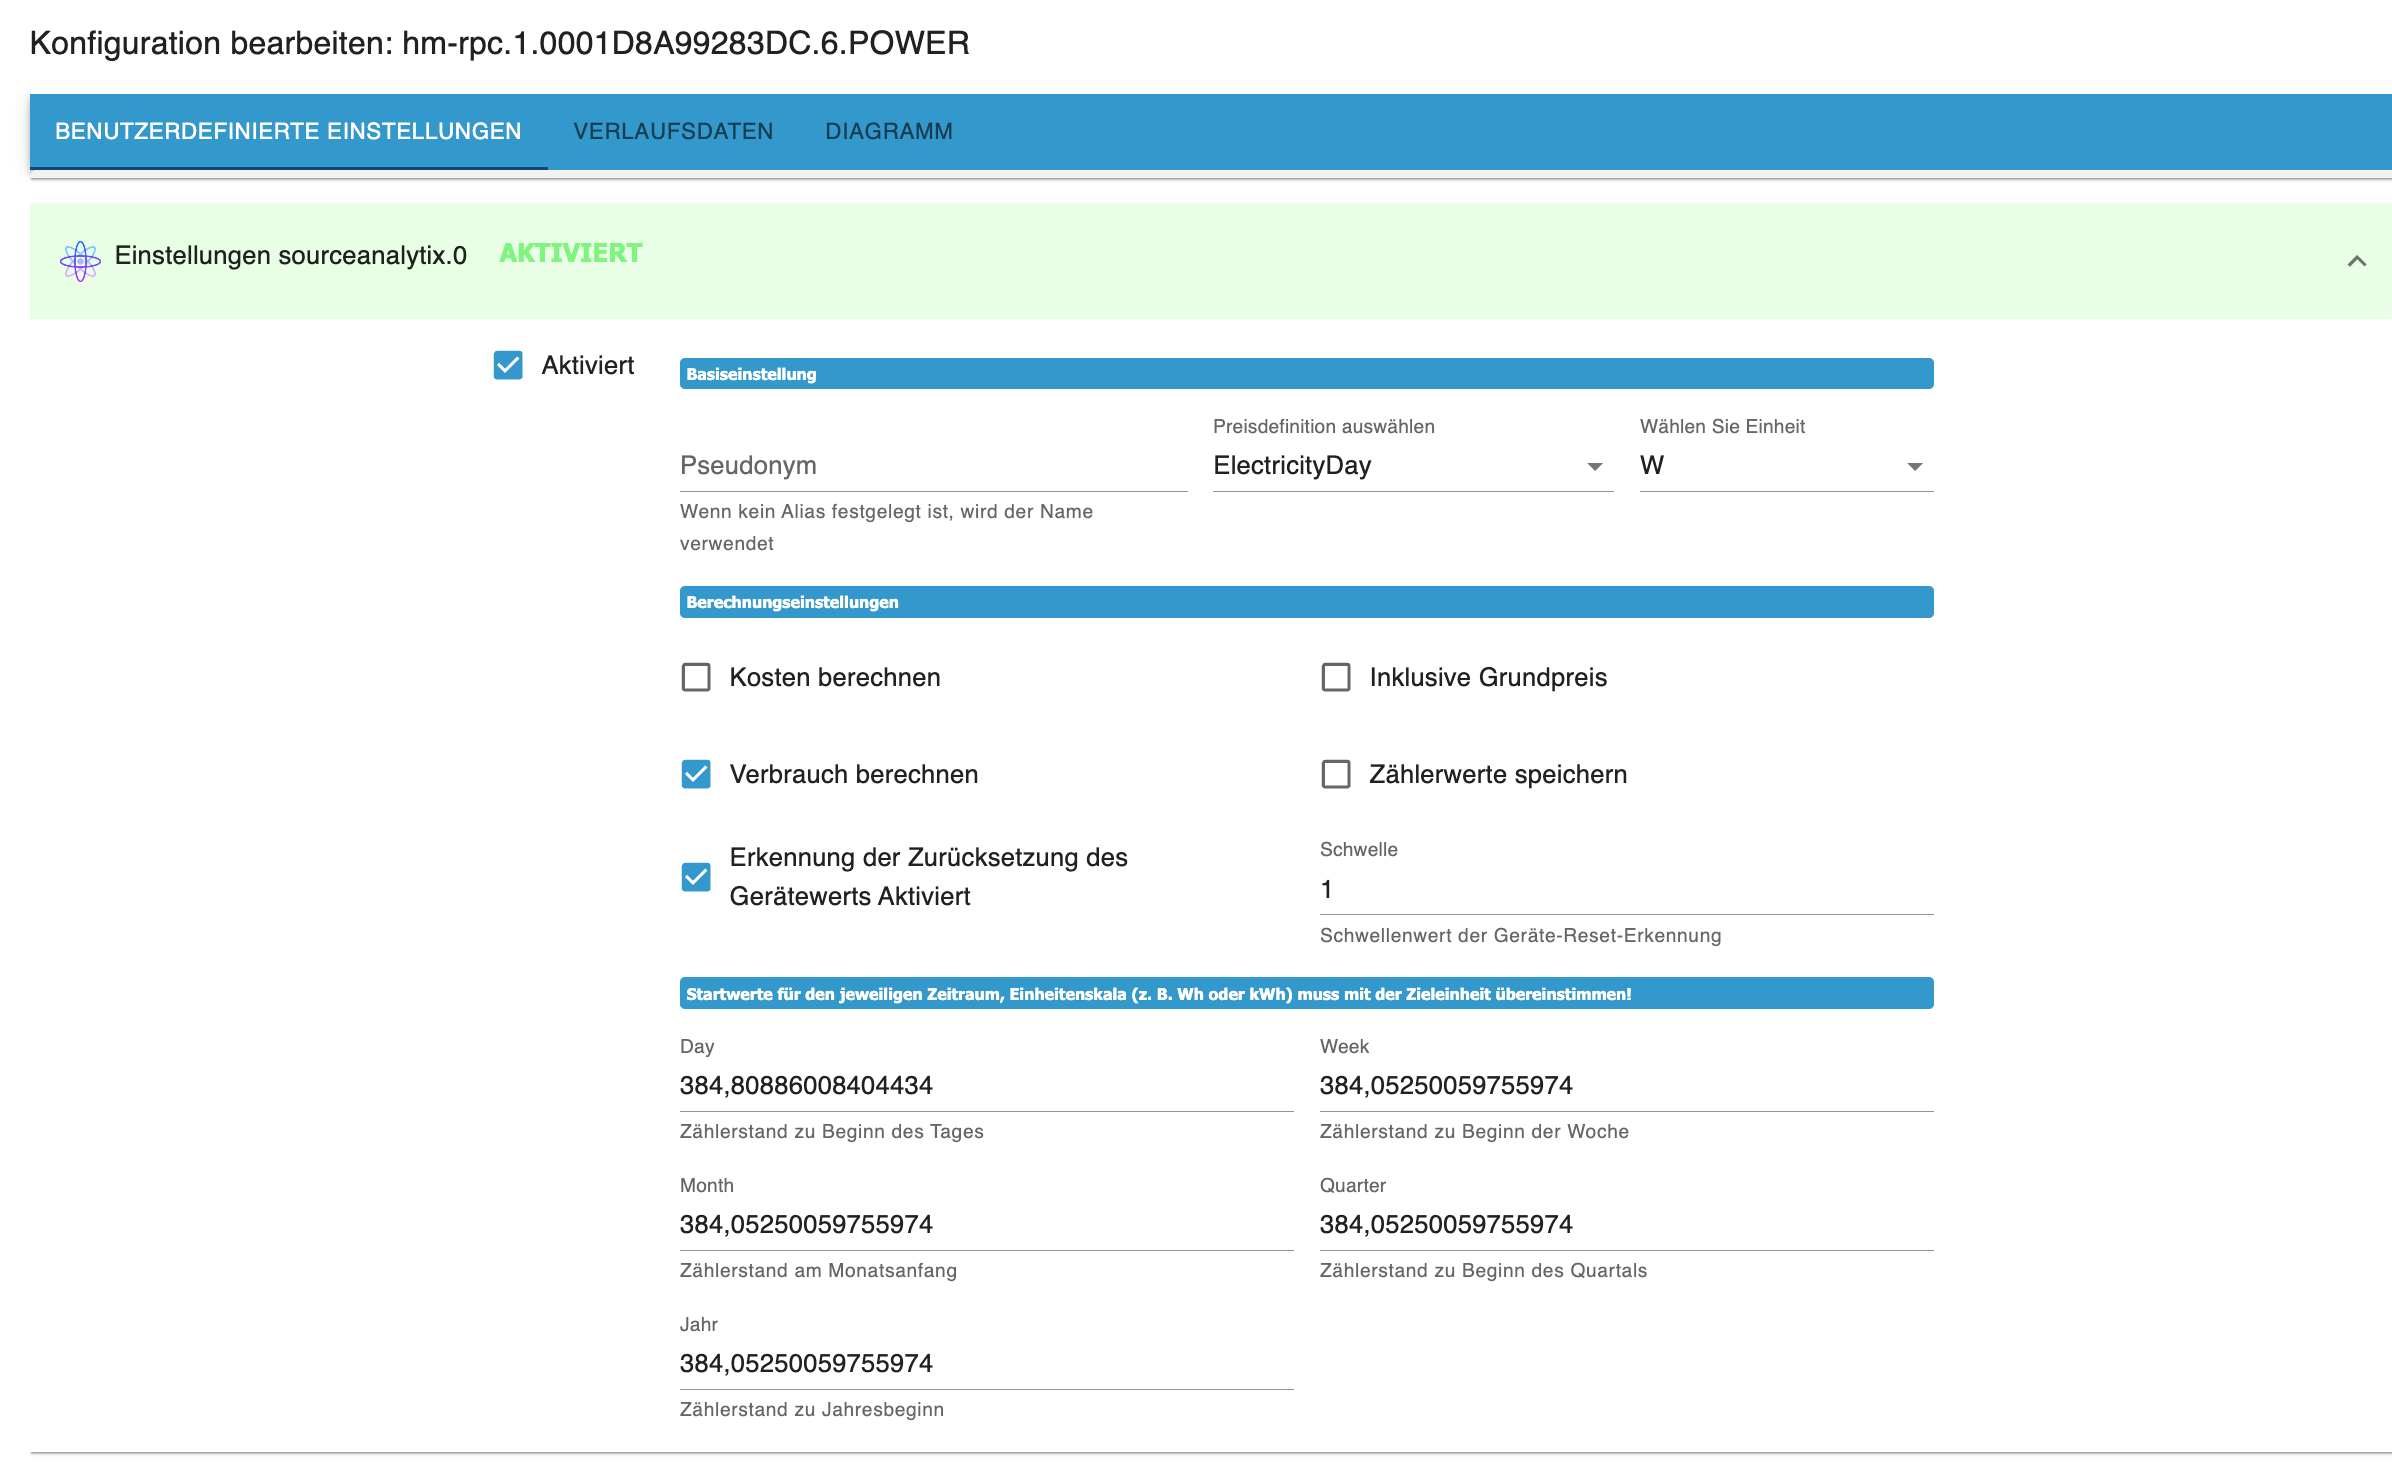Viewport: 2392px width, 1462px height.
Task: Open the Preisdefinition auswählen dropdown
Action: click(1412, 466)
